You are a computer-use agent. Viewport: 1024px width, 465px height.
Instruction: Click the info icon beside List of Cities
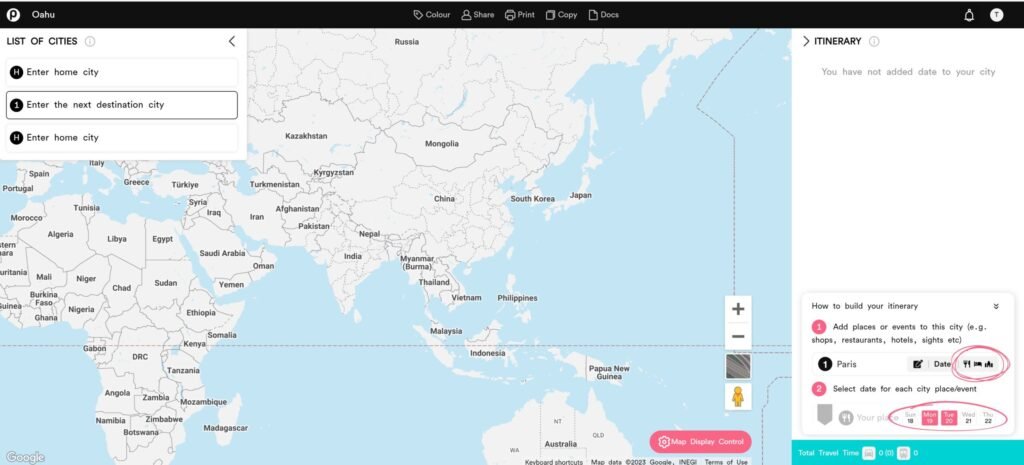tap(90, 41)
